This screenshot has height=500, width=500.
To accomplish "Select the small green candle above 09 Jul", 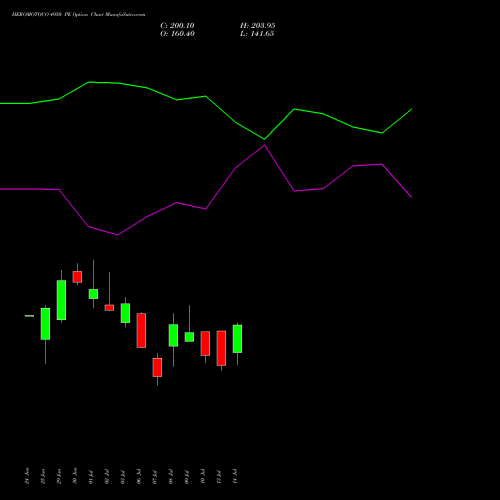I will click(189, 337).
